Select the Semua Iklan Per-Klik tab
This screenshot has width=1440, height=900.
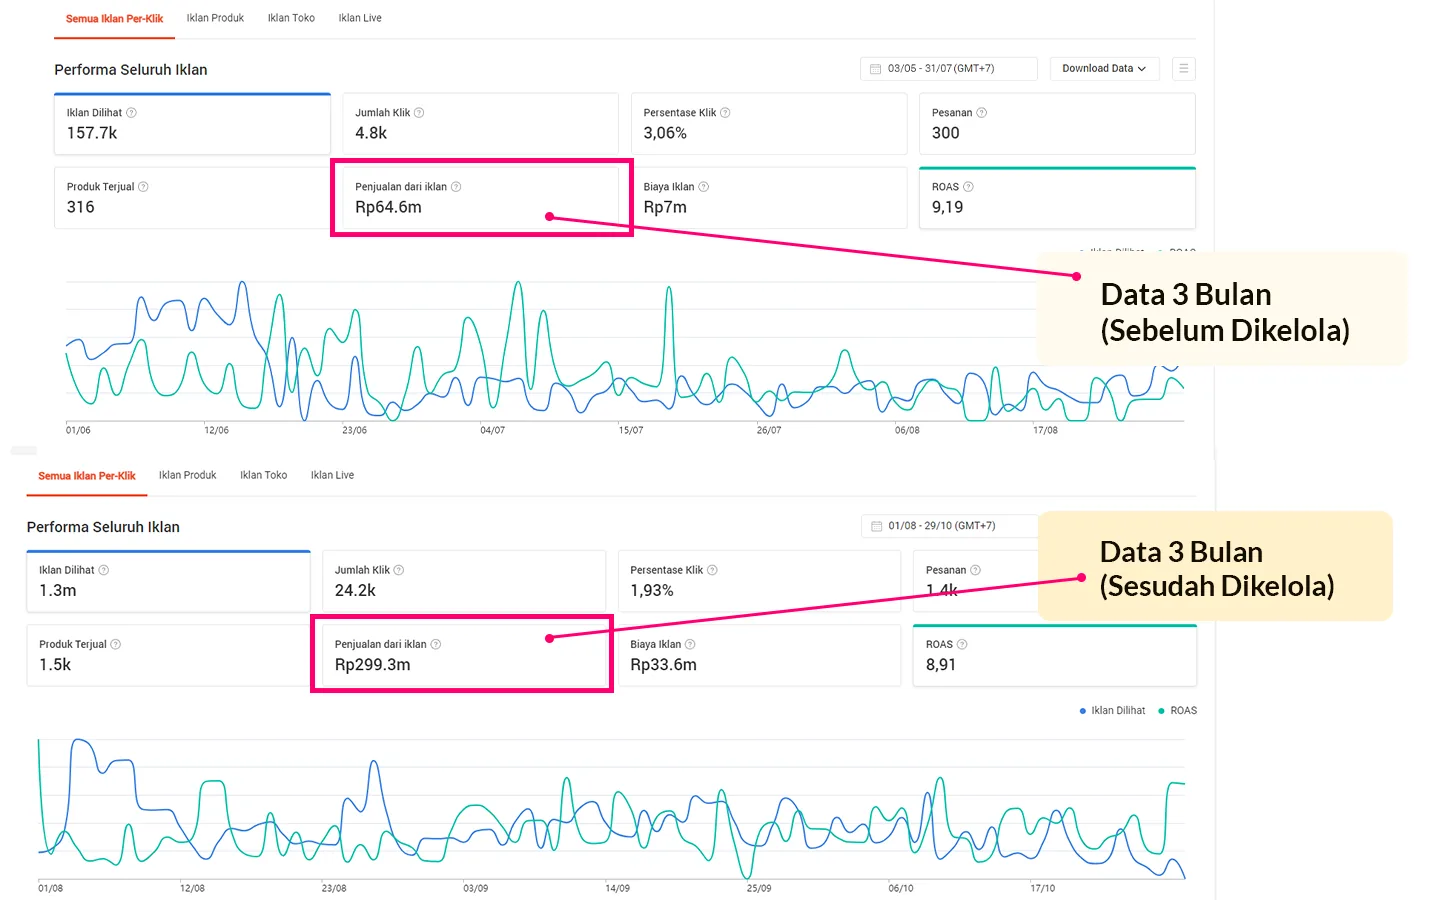point(114,17)
